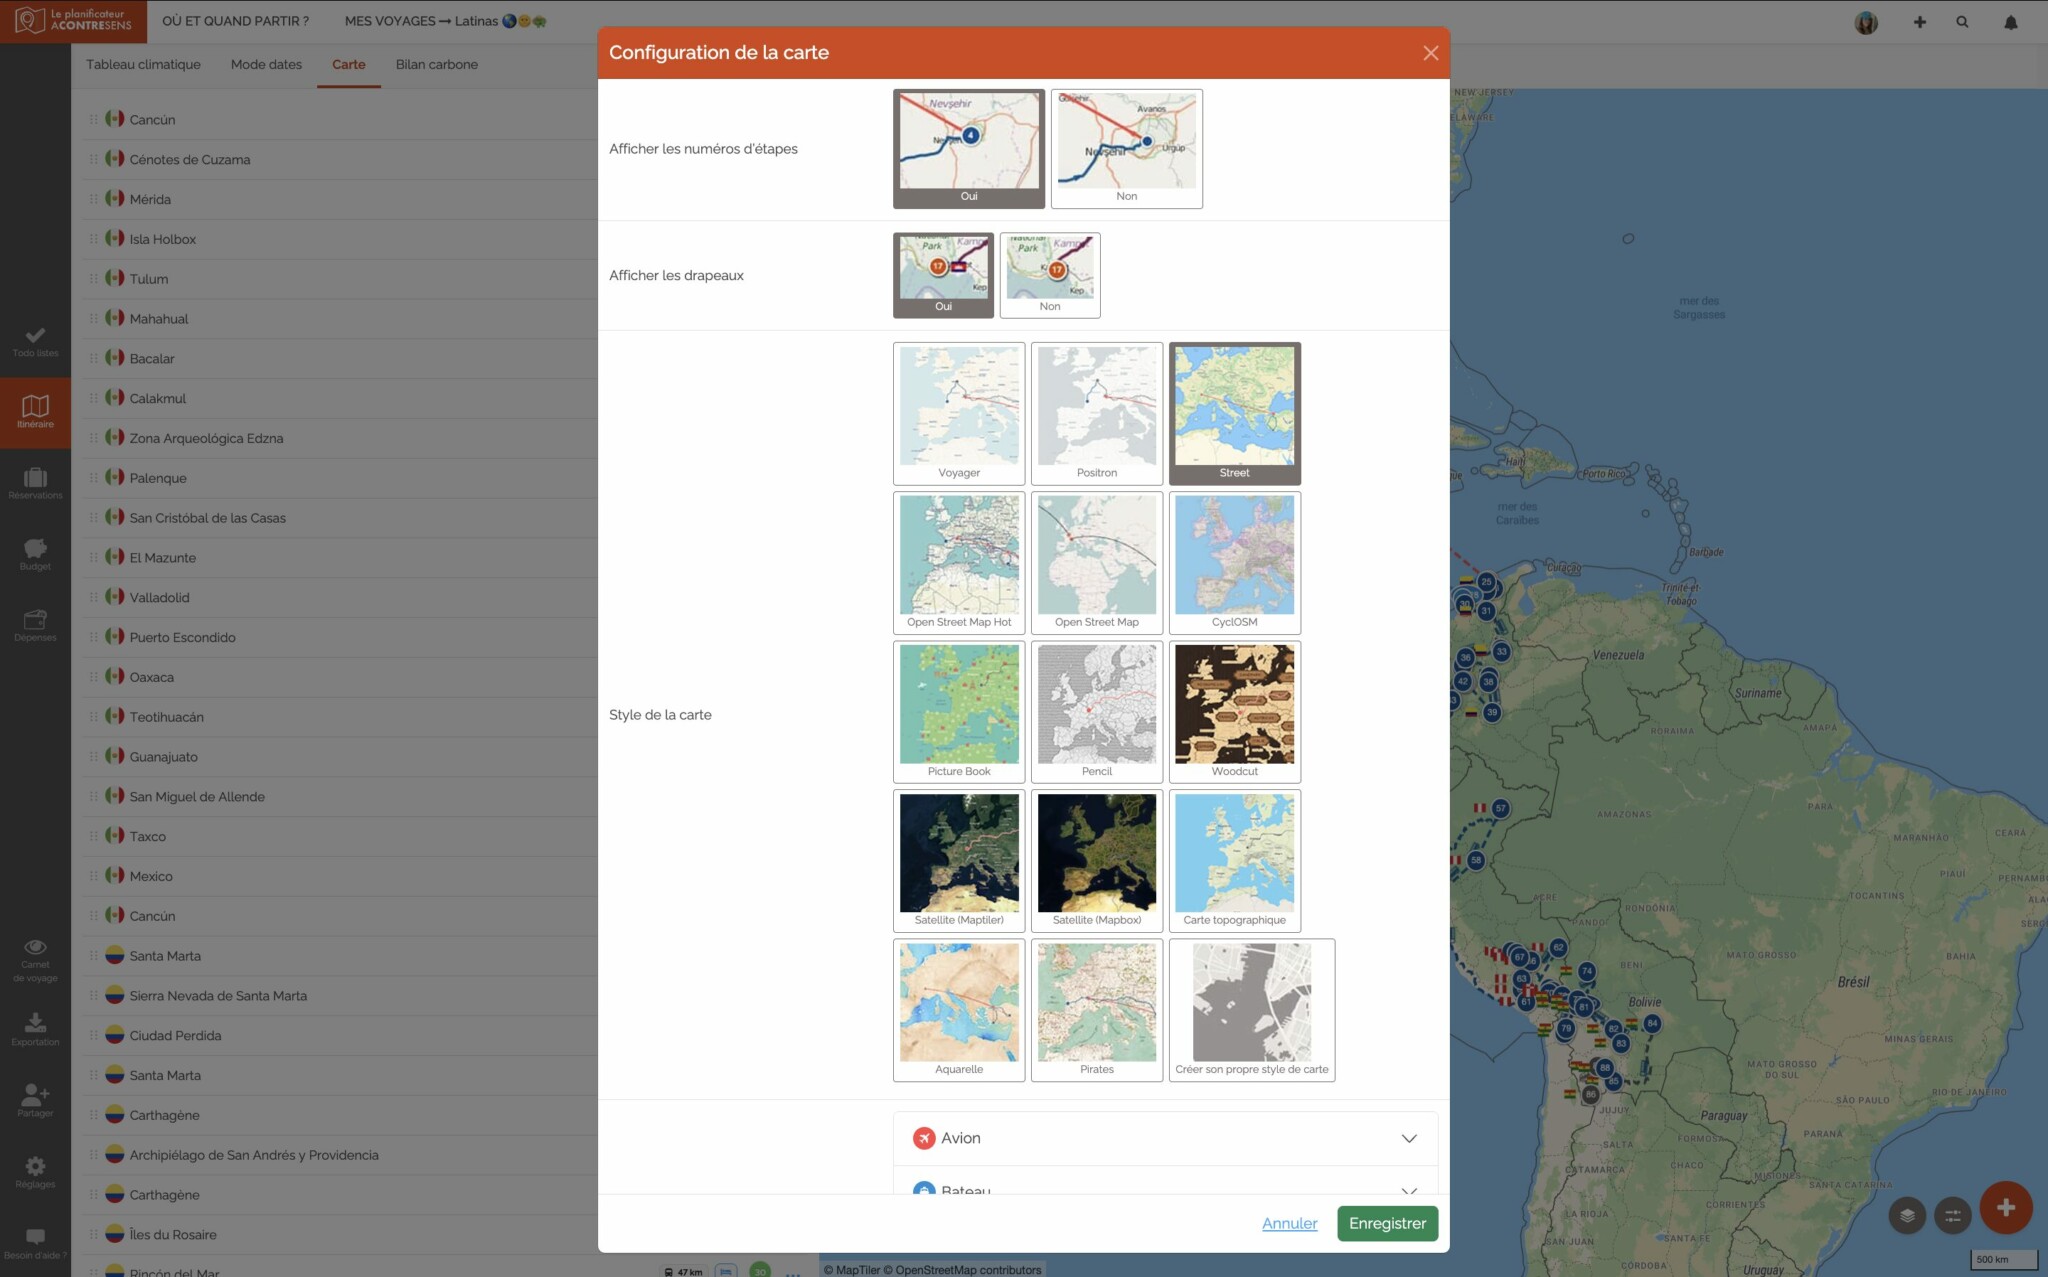This screenshot has height=1277, width=2048.
Task: Click Créer son propre style de carte
Action: click(x=1252, y=1009)
